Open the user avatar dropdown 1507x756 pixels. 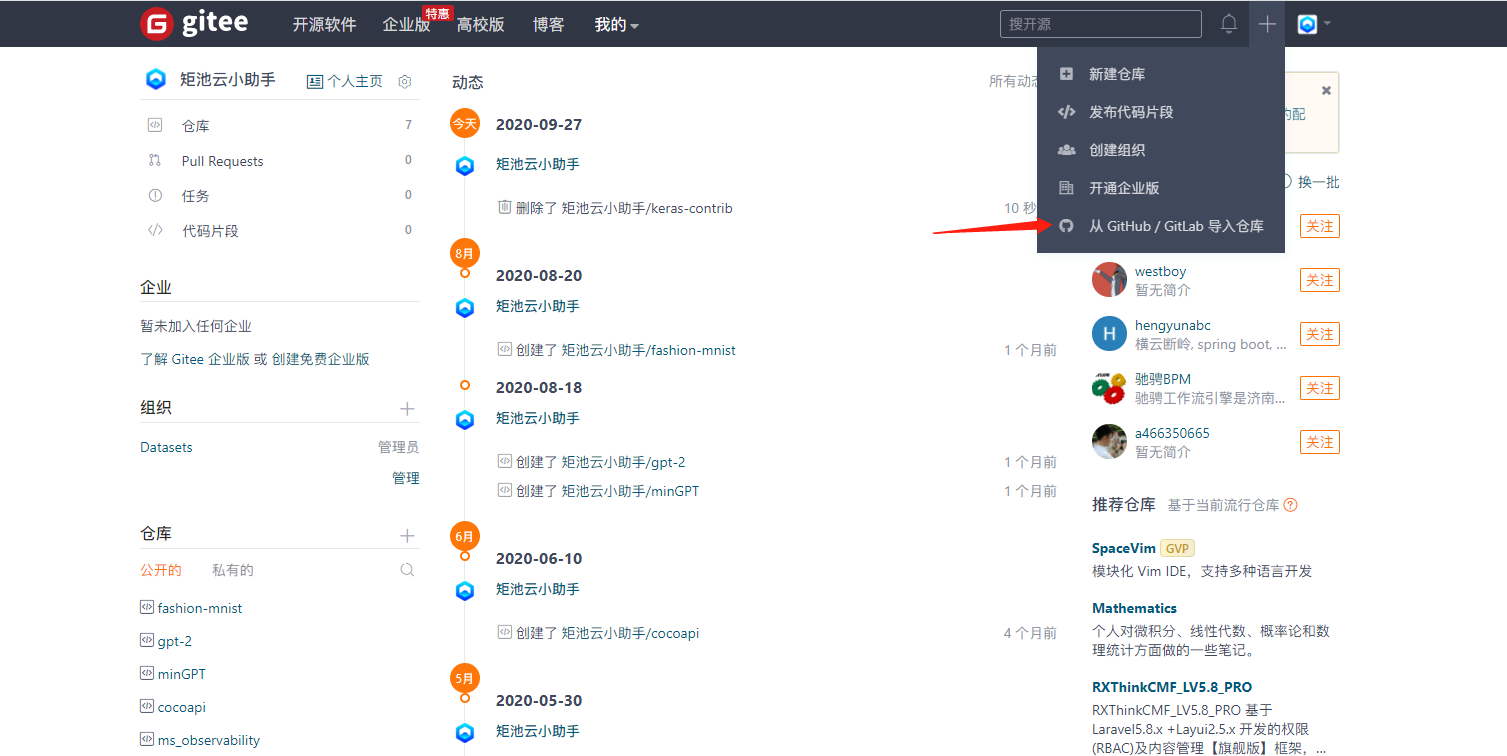[1313, 24]
